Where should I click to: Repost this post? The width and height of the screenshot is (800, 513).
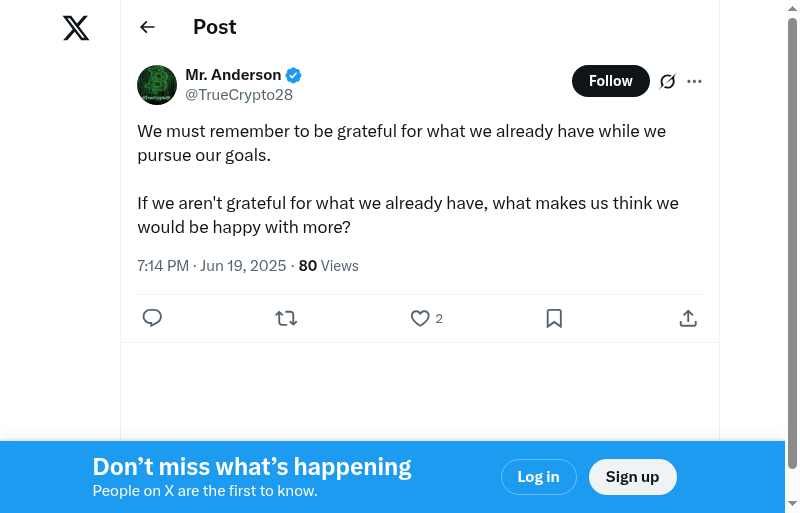(x=286, y=318)
